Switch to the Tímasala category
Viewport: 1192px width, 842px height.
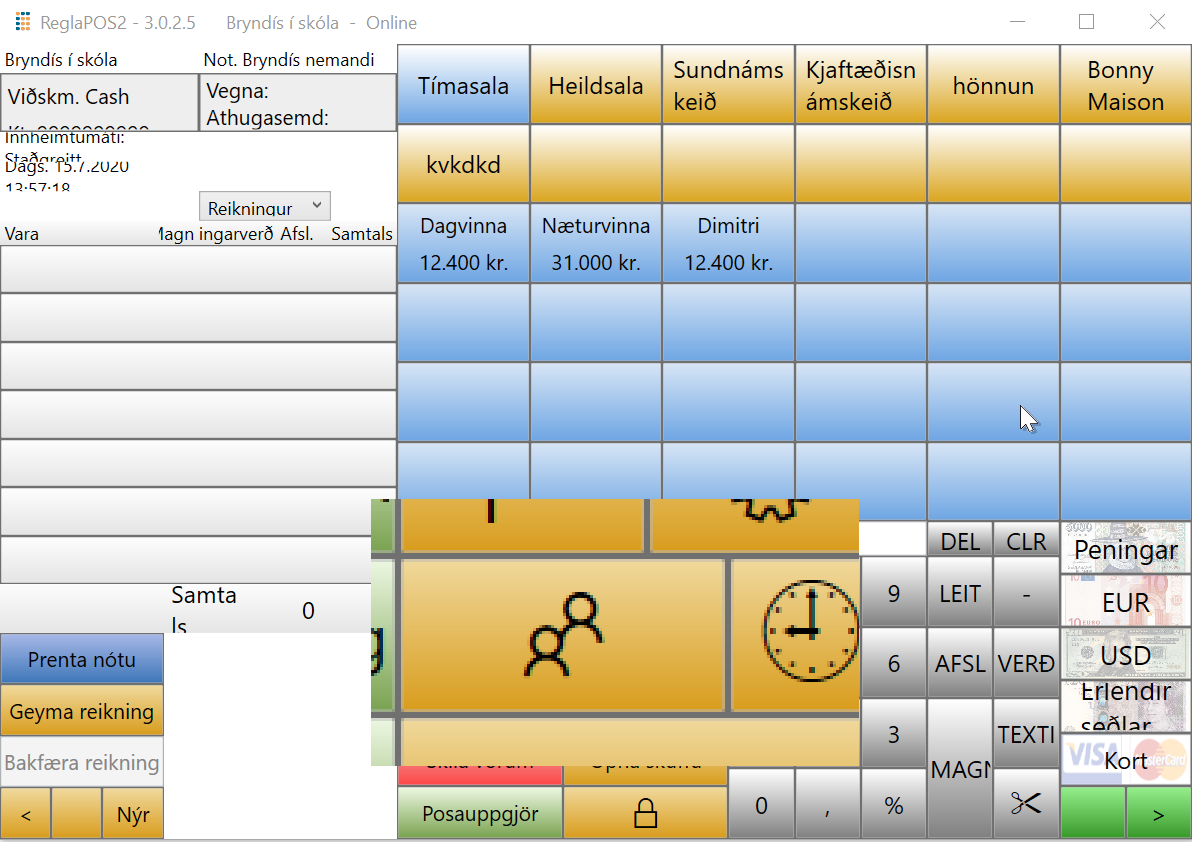pyautogui.click(x=463, y=85)
